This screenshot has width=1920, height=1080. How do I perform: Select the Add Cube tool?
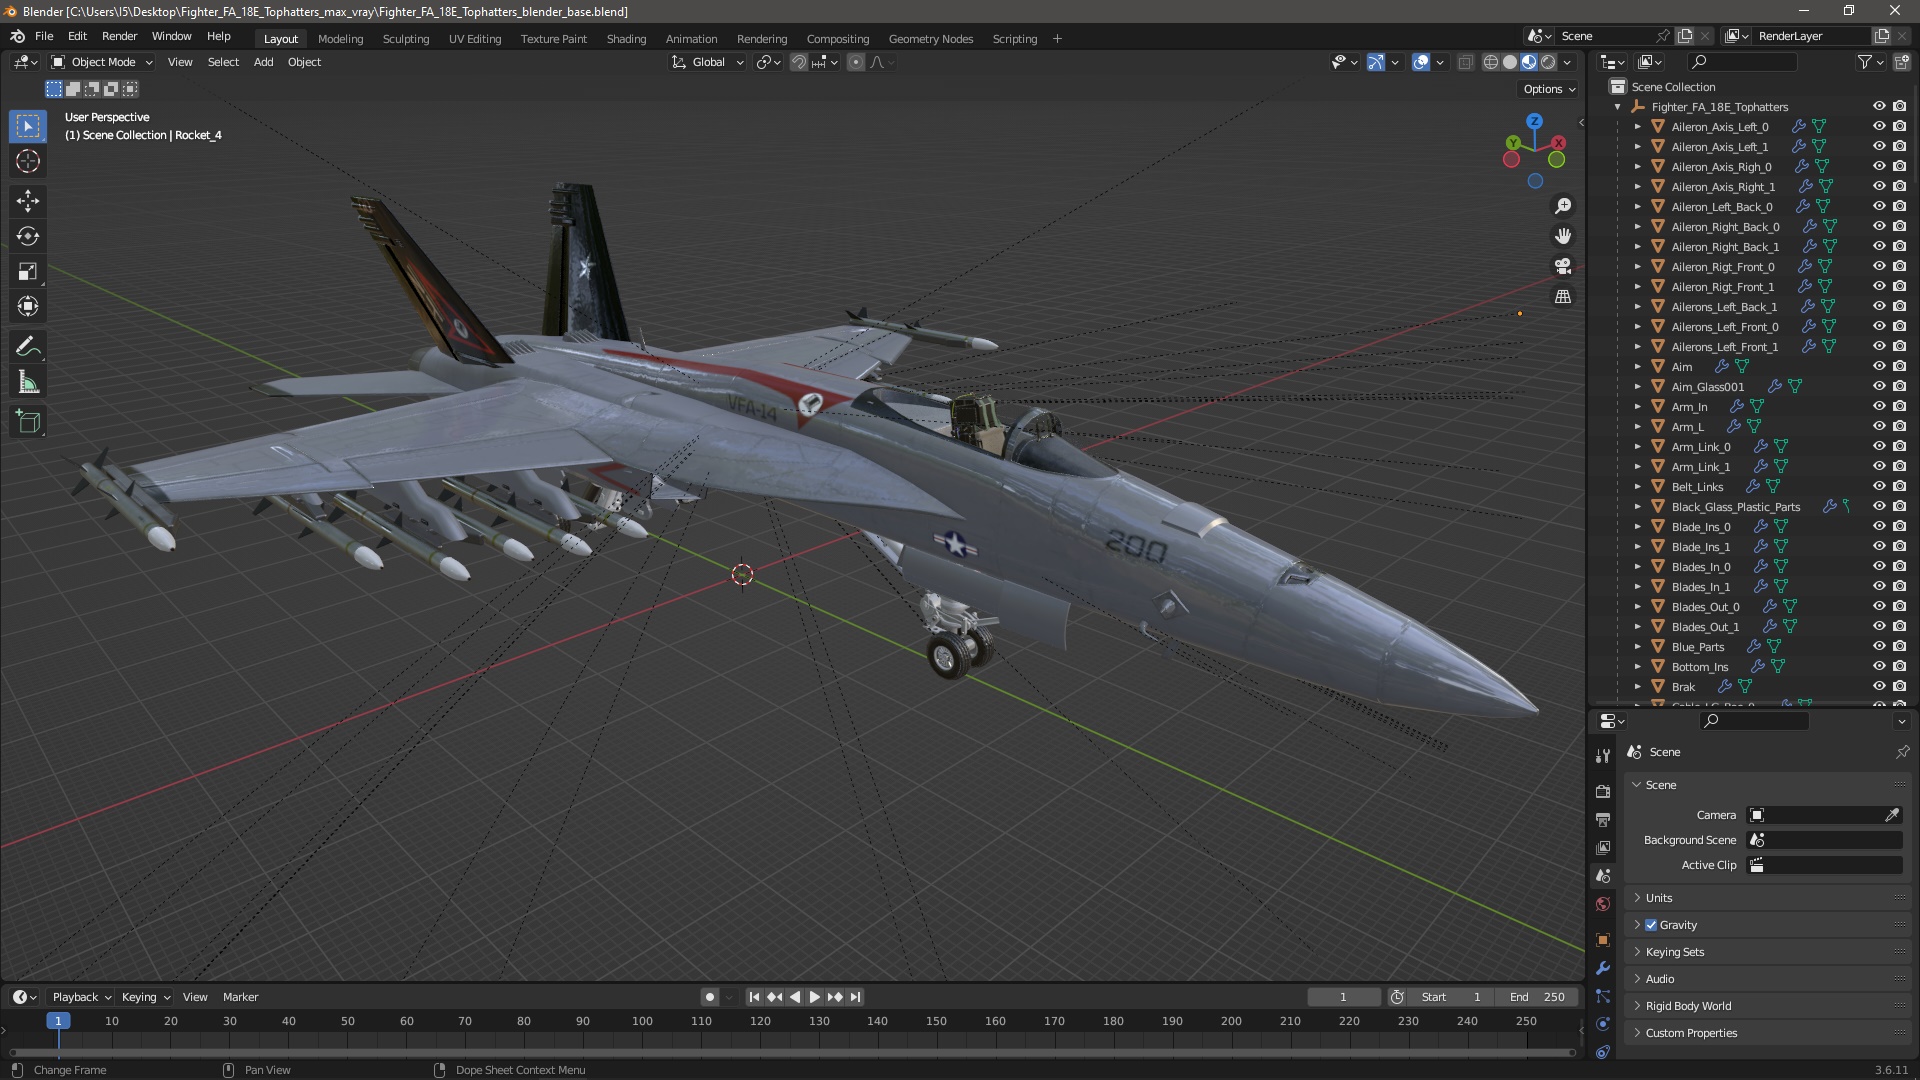(28, 422)
